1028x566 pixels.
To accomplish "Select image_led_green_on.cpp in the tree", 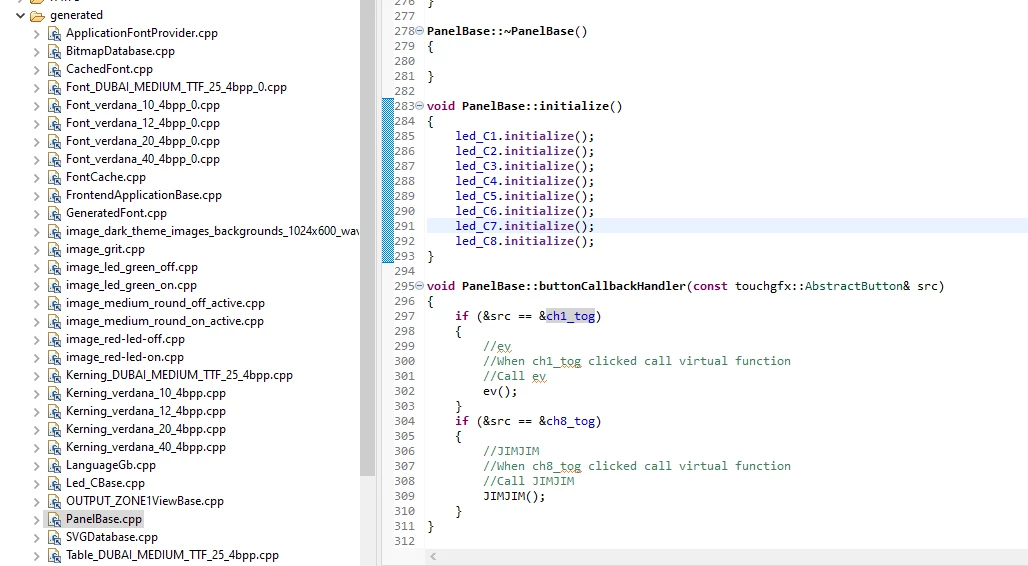I will pyautogui.click(x=131, y=285).
